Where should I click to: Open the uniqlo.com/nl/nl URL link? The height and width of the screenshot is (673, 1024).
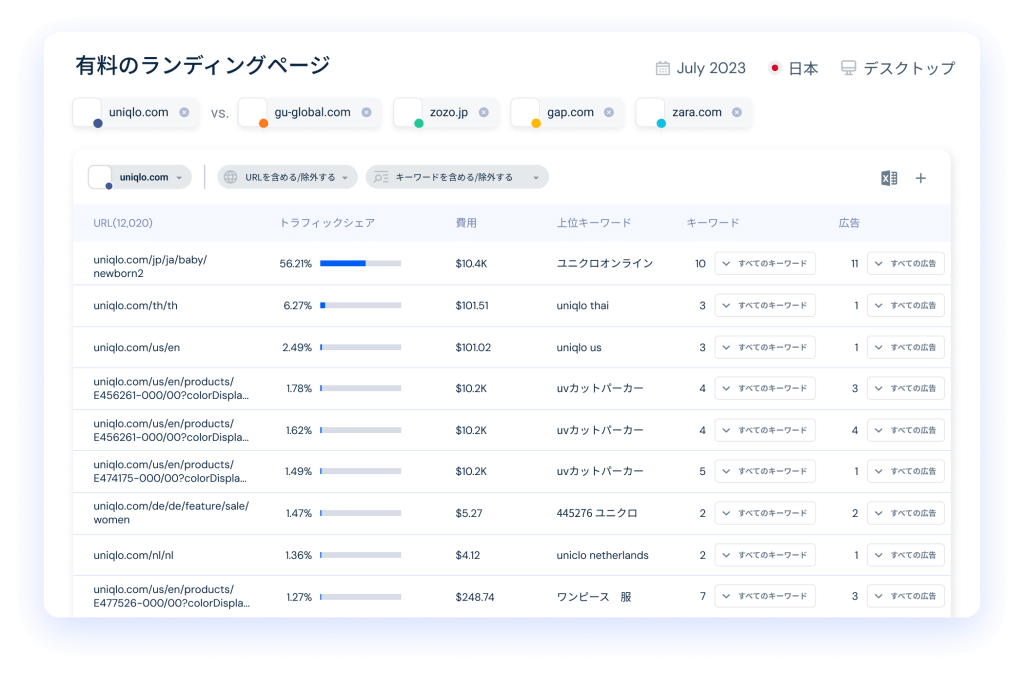click(133, 555)
